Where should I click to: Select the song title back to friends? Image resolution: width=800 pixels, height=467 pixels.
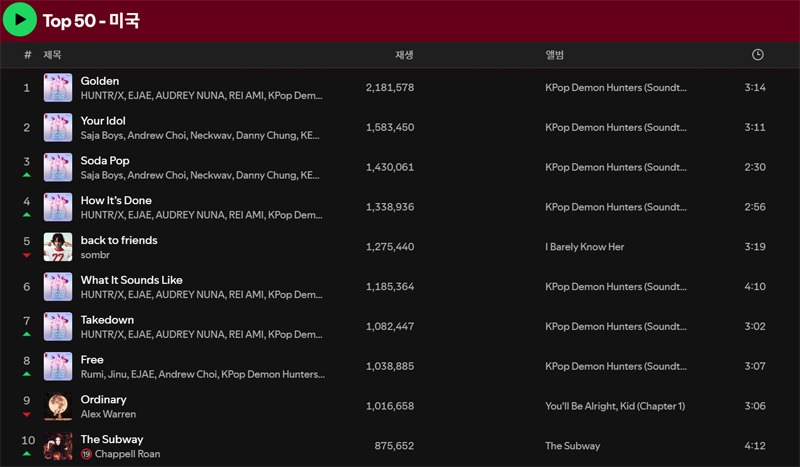(119, 240)
